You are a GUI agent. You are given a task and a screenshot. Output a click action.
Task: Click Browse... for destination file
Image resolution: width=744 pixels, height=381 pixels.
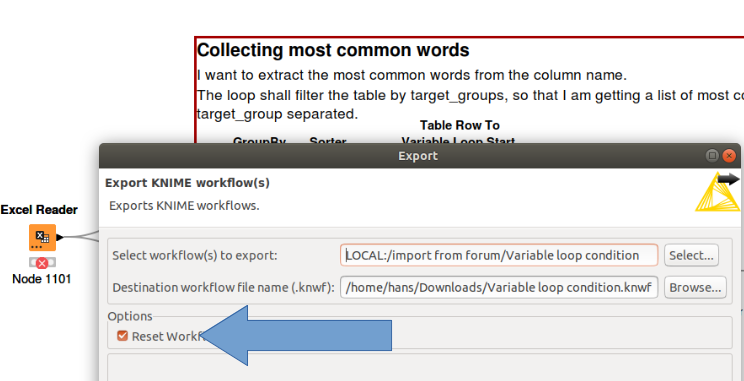click(695, 288)
